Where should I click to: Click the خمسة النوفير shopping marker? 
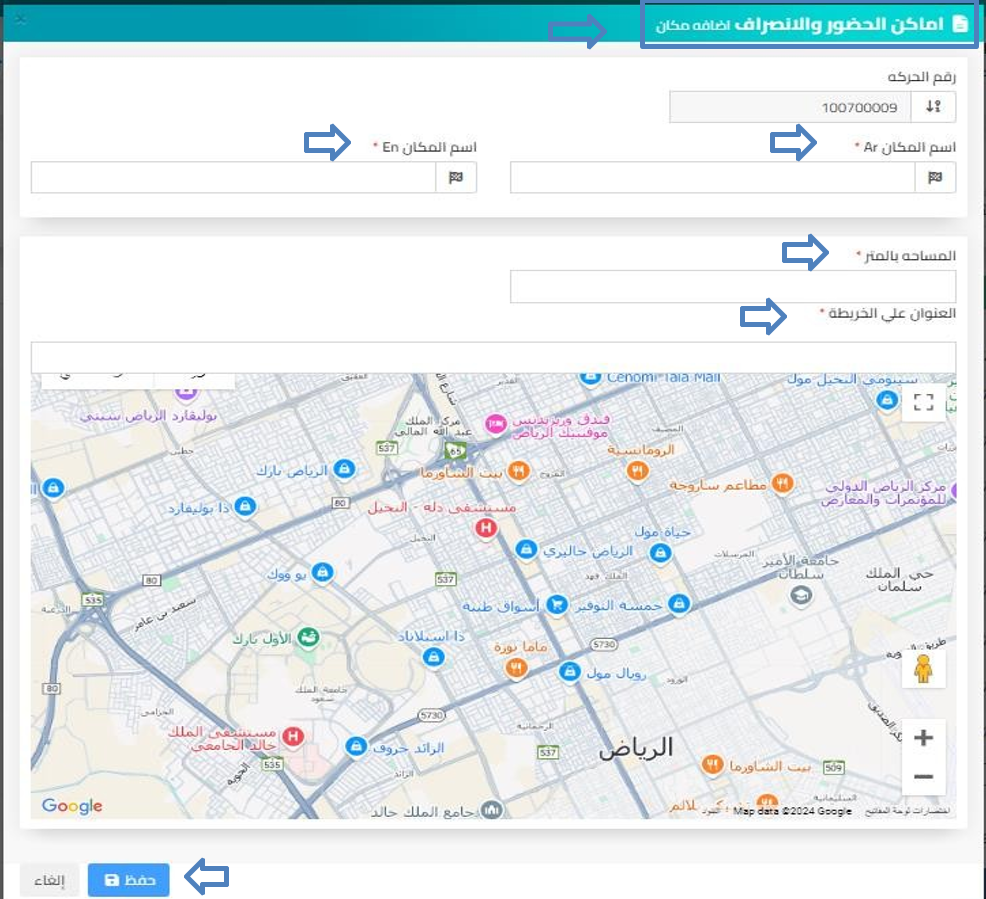679,604
